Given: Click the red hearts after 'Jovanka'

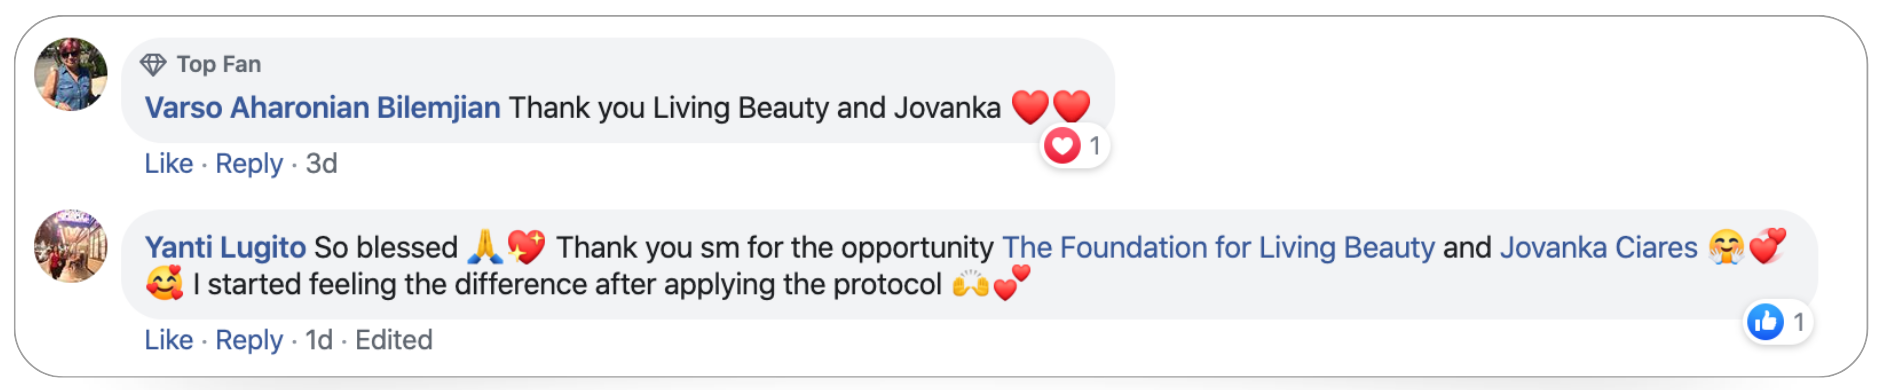Looking at the screenshot, I should click(1051, 106).
